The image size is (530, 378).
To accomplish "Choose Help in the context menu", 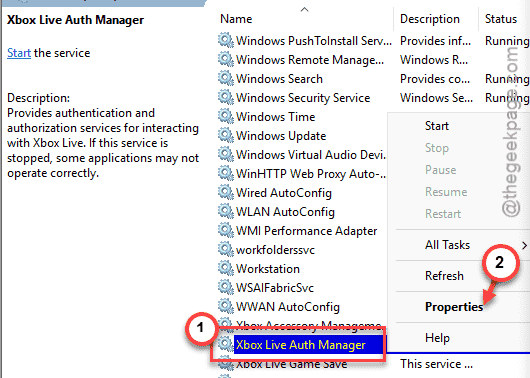I will (x=437, y=338).
